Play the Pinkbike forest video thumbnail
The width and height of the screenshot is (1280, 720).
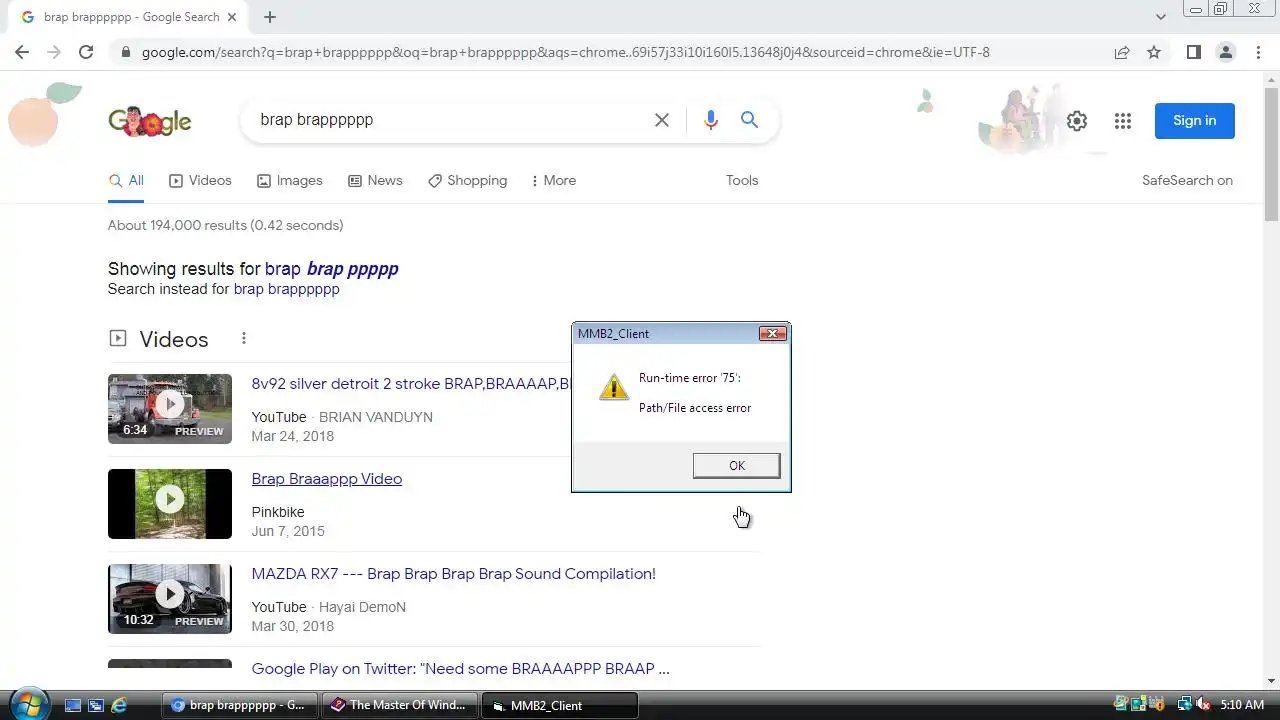click(170, 504)
